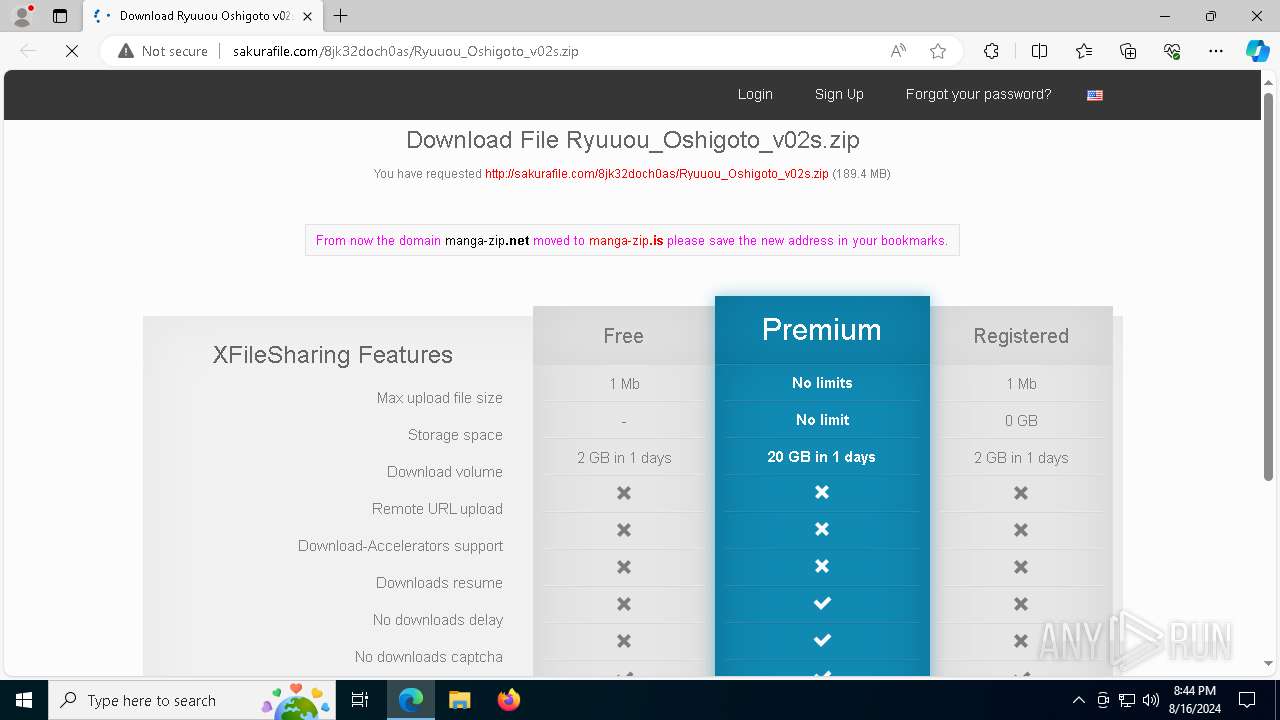This screenshot has width=1280, height=720.
Task: Select the Registered plan column header
Action: [x=1021, y=336]
